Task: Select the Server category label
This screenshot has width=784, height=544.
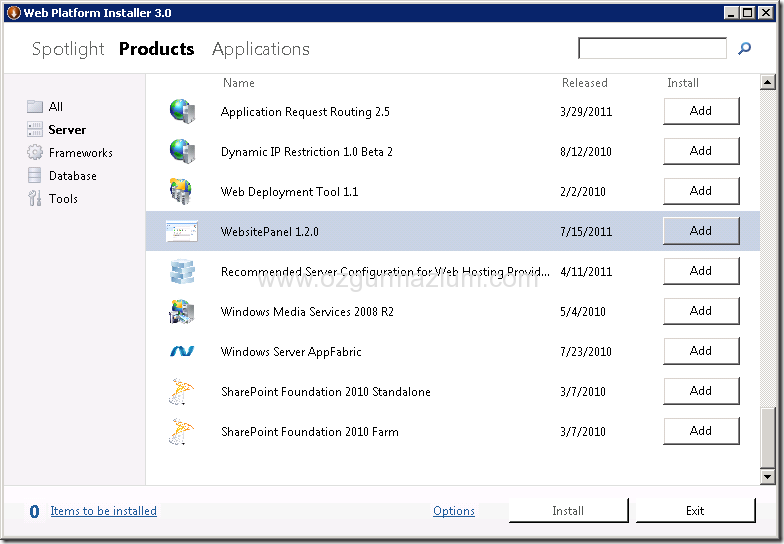Action: tap(67, 130)
